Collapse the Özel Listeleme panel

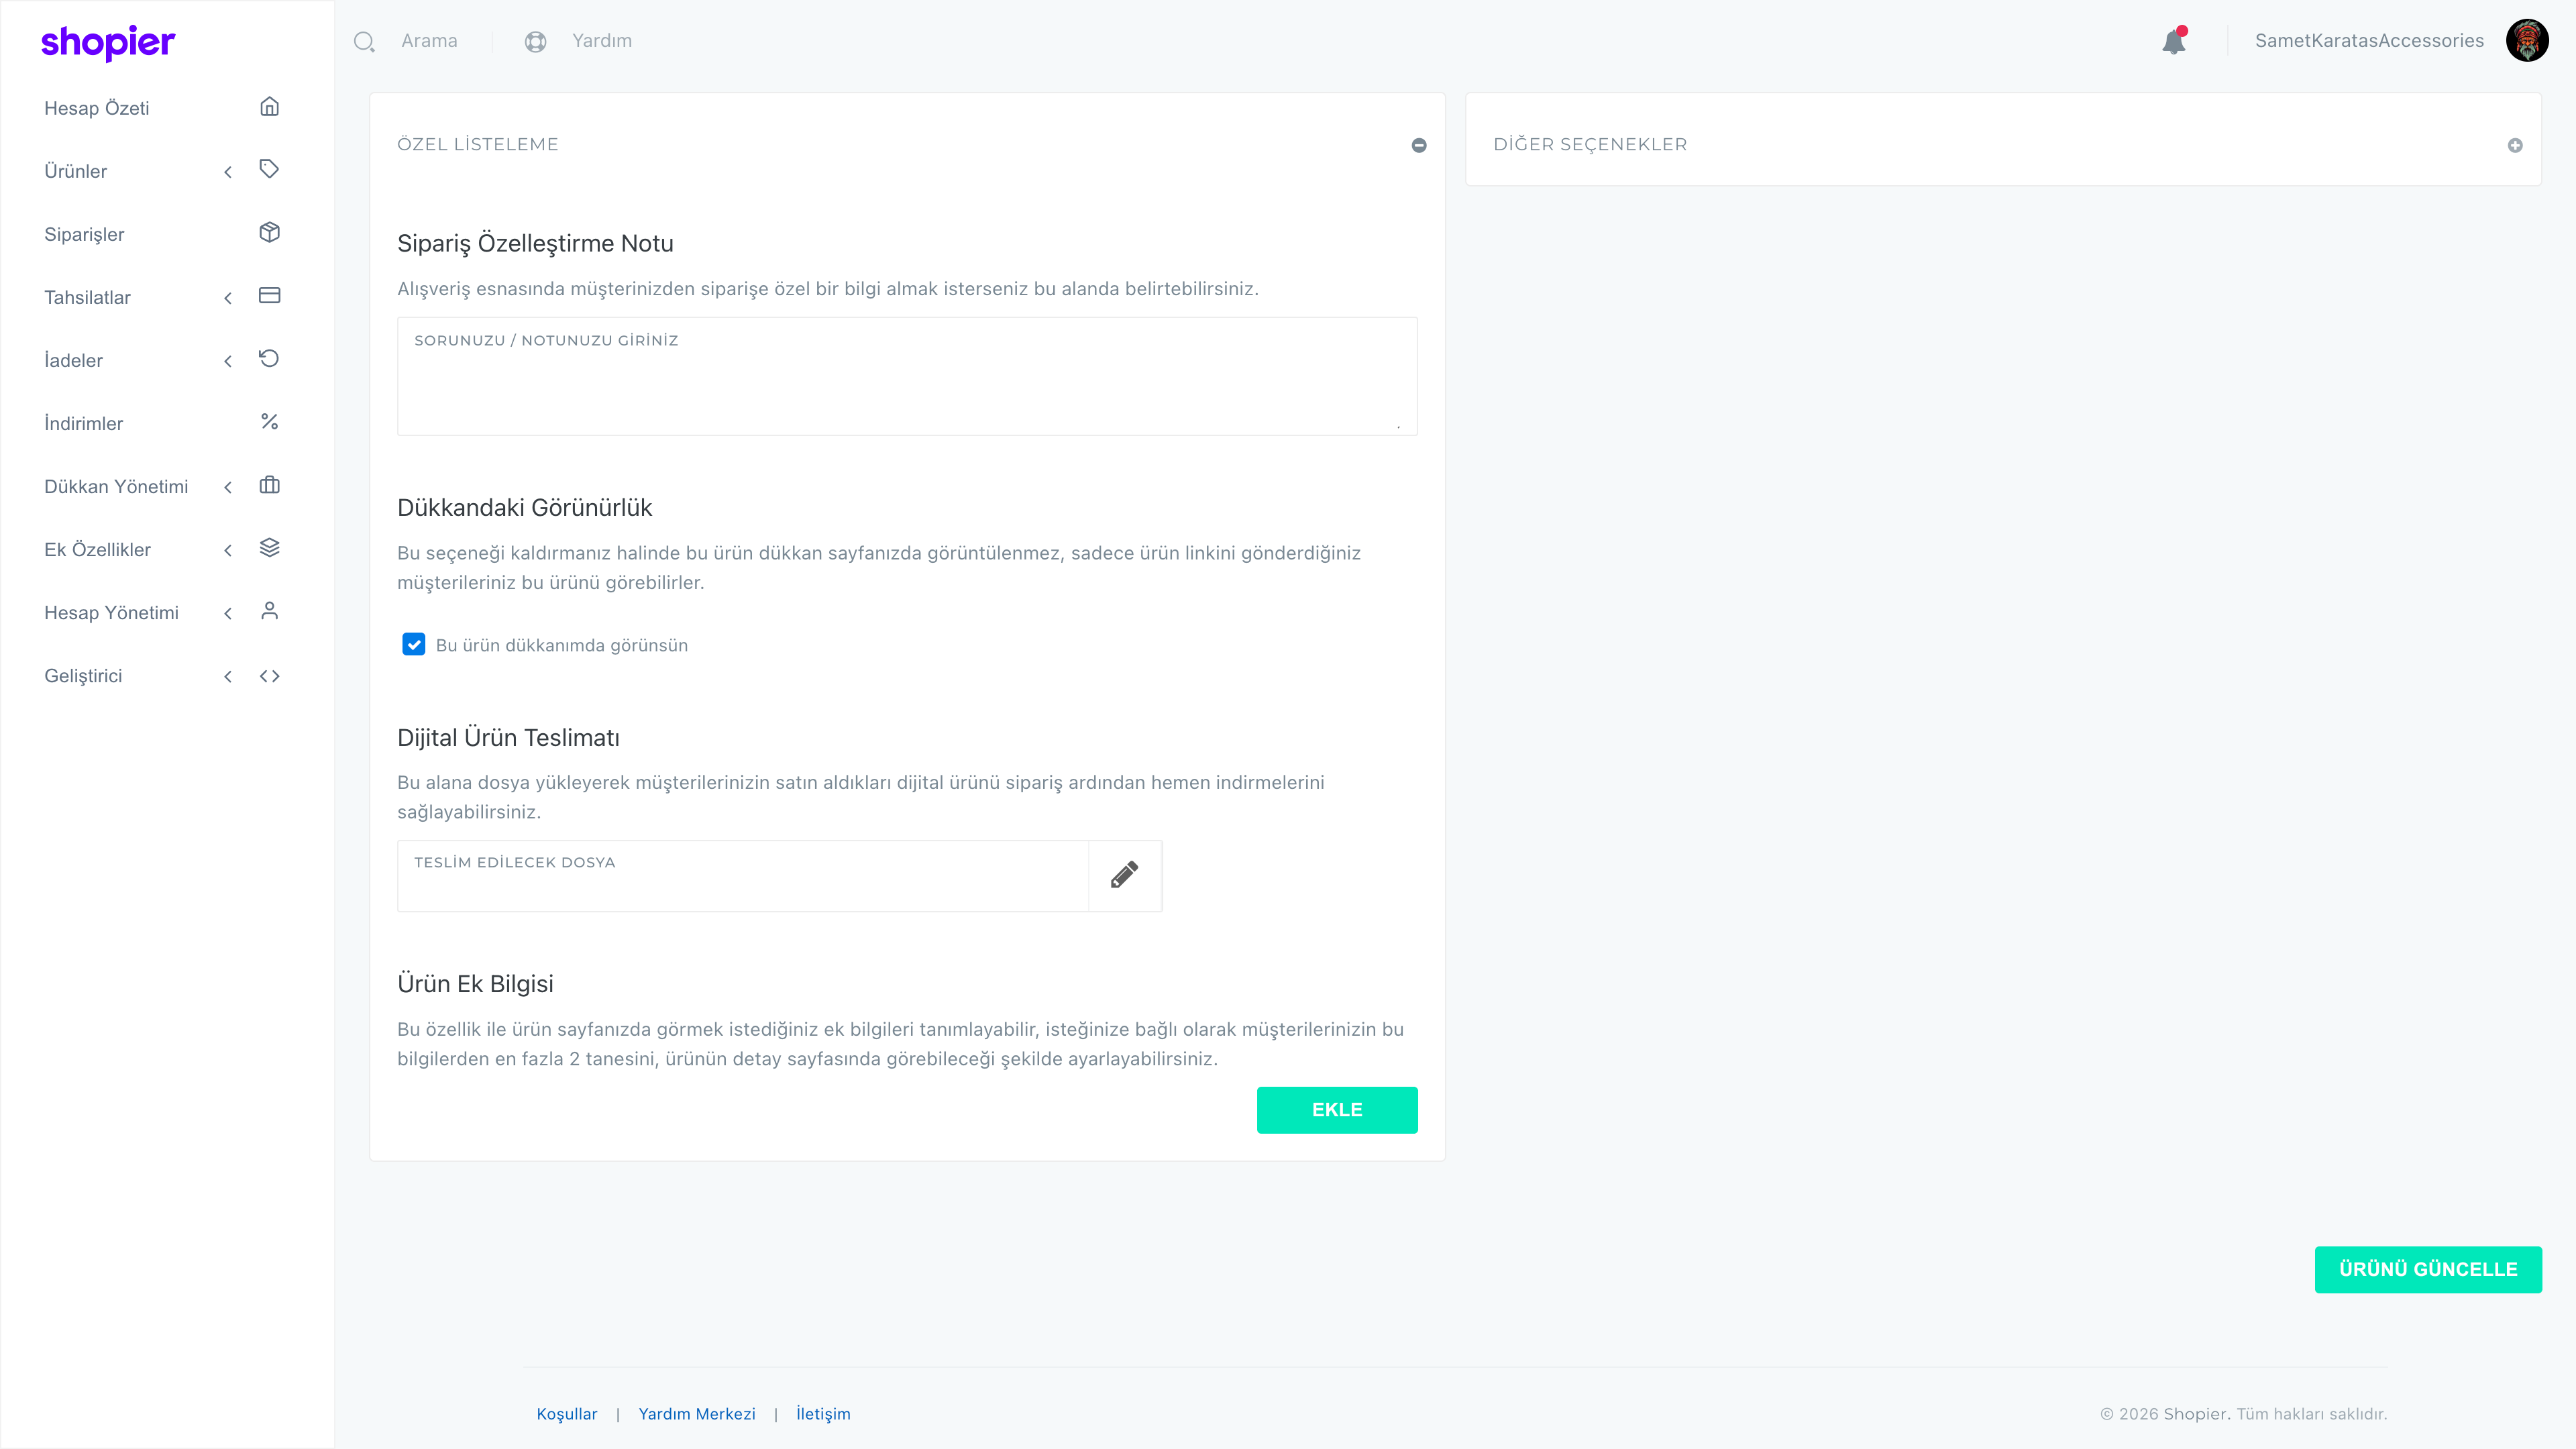[1418, 145]
